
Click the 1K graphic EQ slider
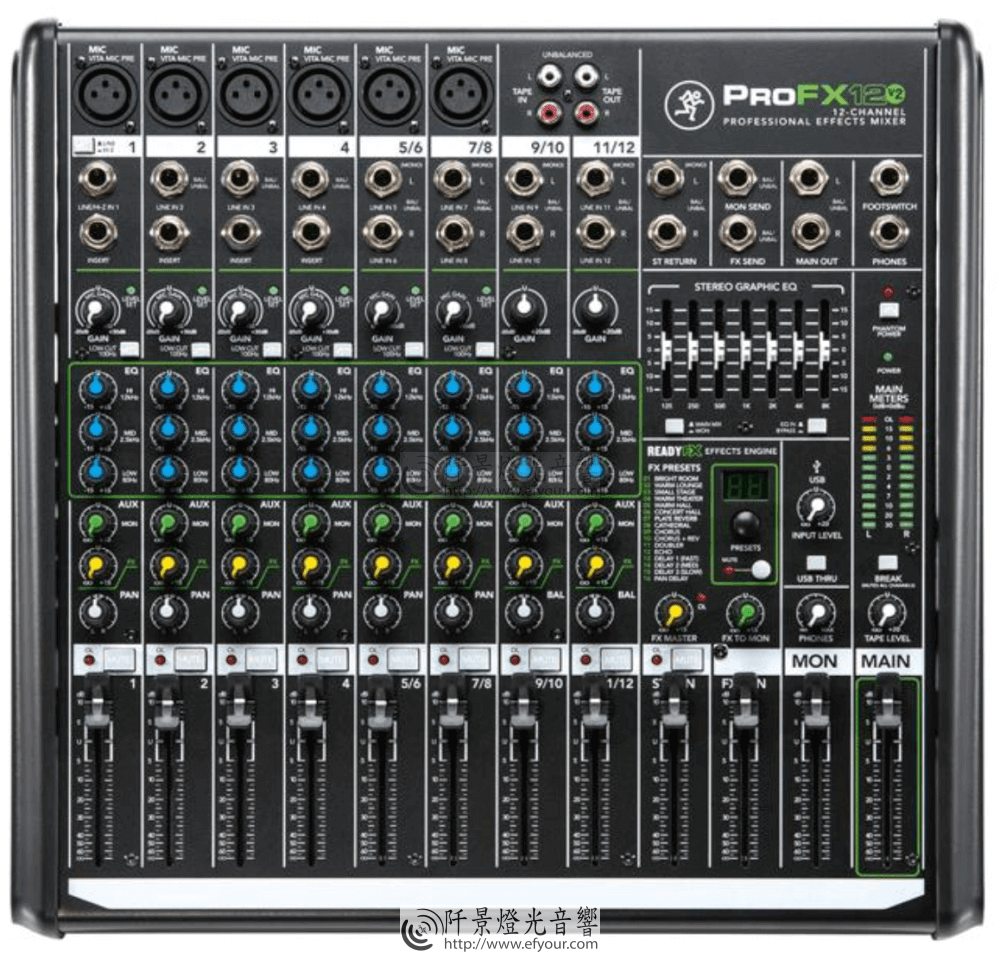point(746,350)
